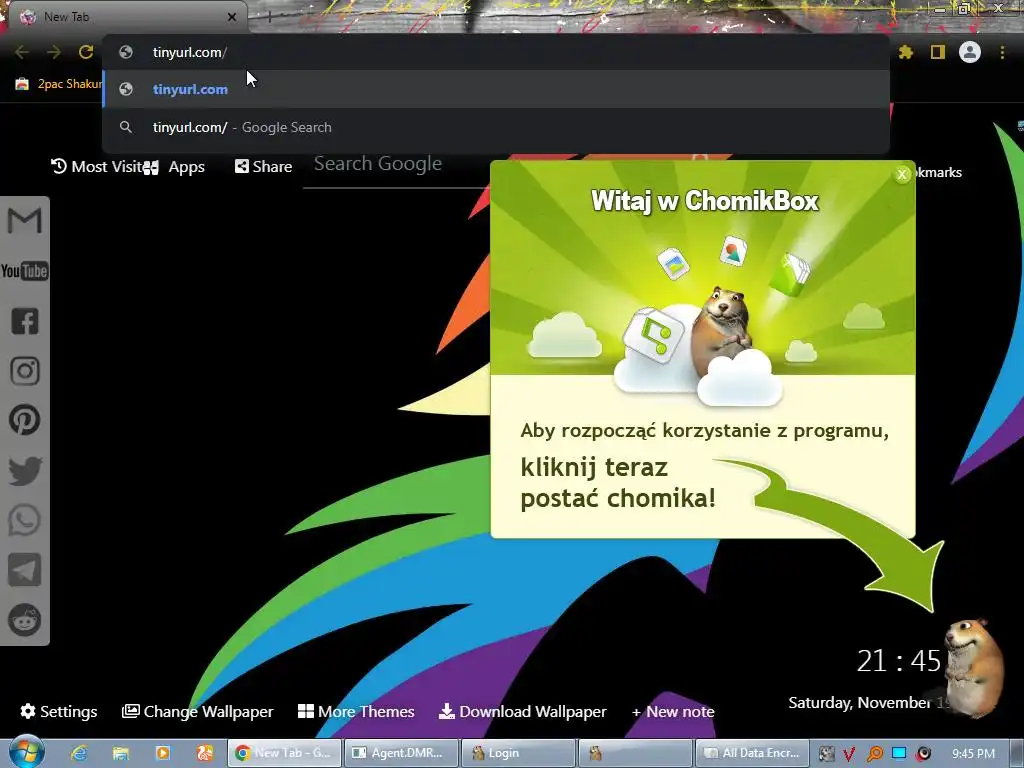Click the red V tray icon
The height and width of the screenshot is (768, 1024).
[849, 754]
